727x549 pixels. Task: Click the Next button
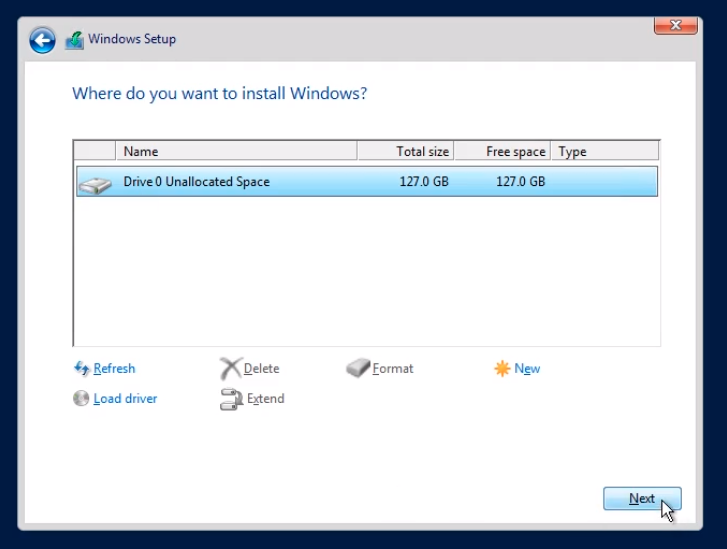642,498
